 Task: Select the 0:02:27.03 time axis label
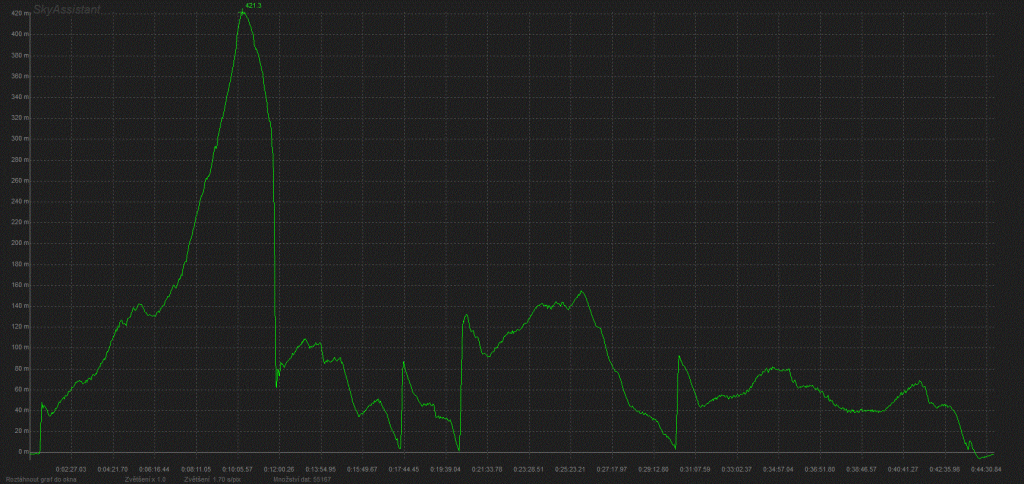click(71, 468)
